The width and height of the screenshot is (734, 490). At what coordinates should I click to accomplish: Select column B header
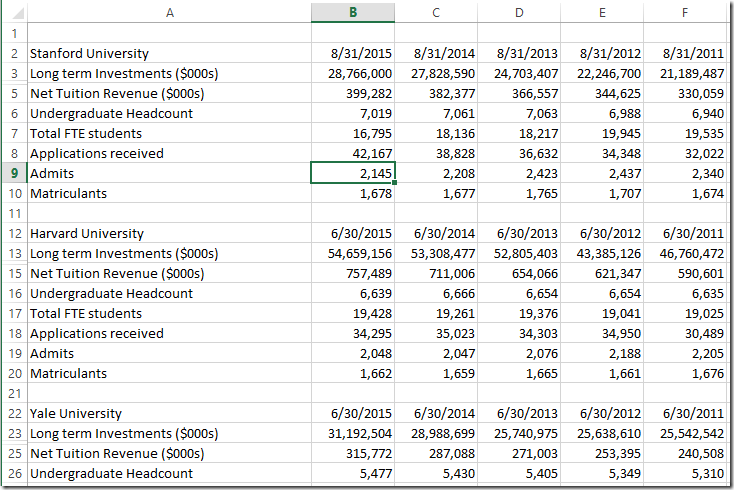point(353,12)
